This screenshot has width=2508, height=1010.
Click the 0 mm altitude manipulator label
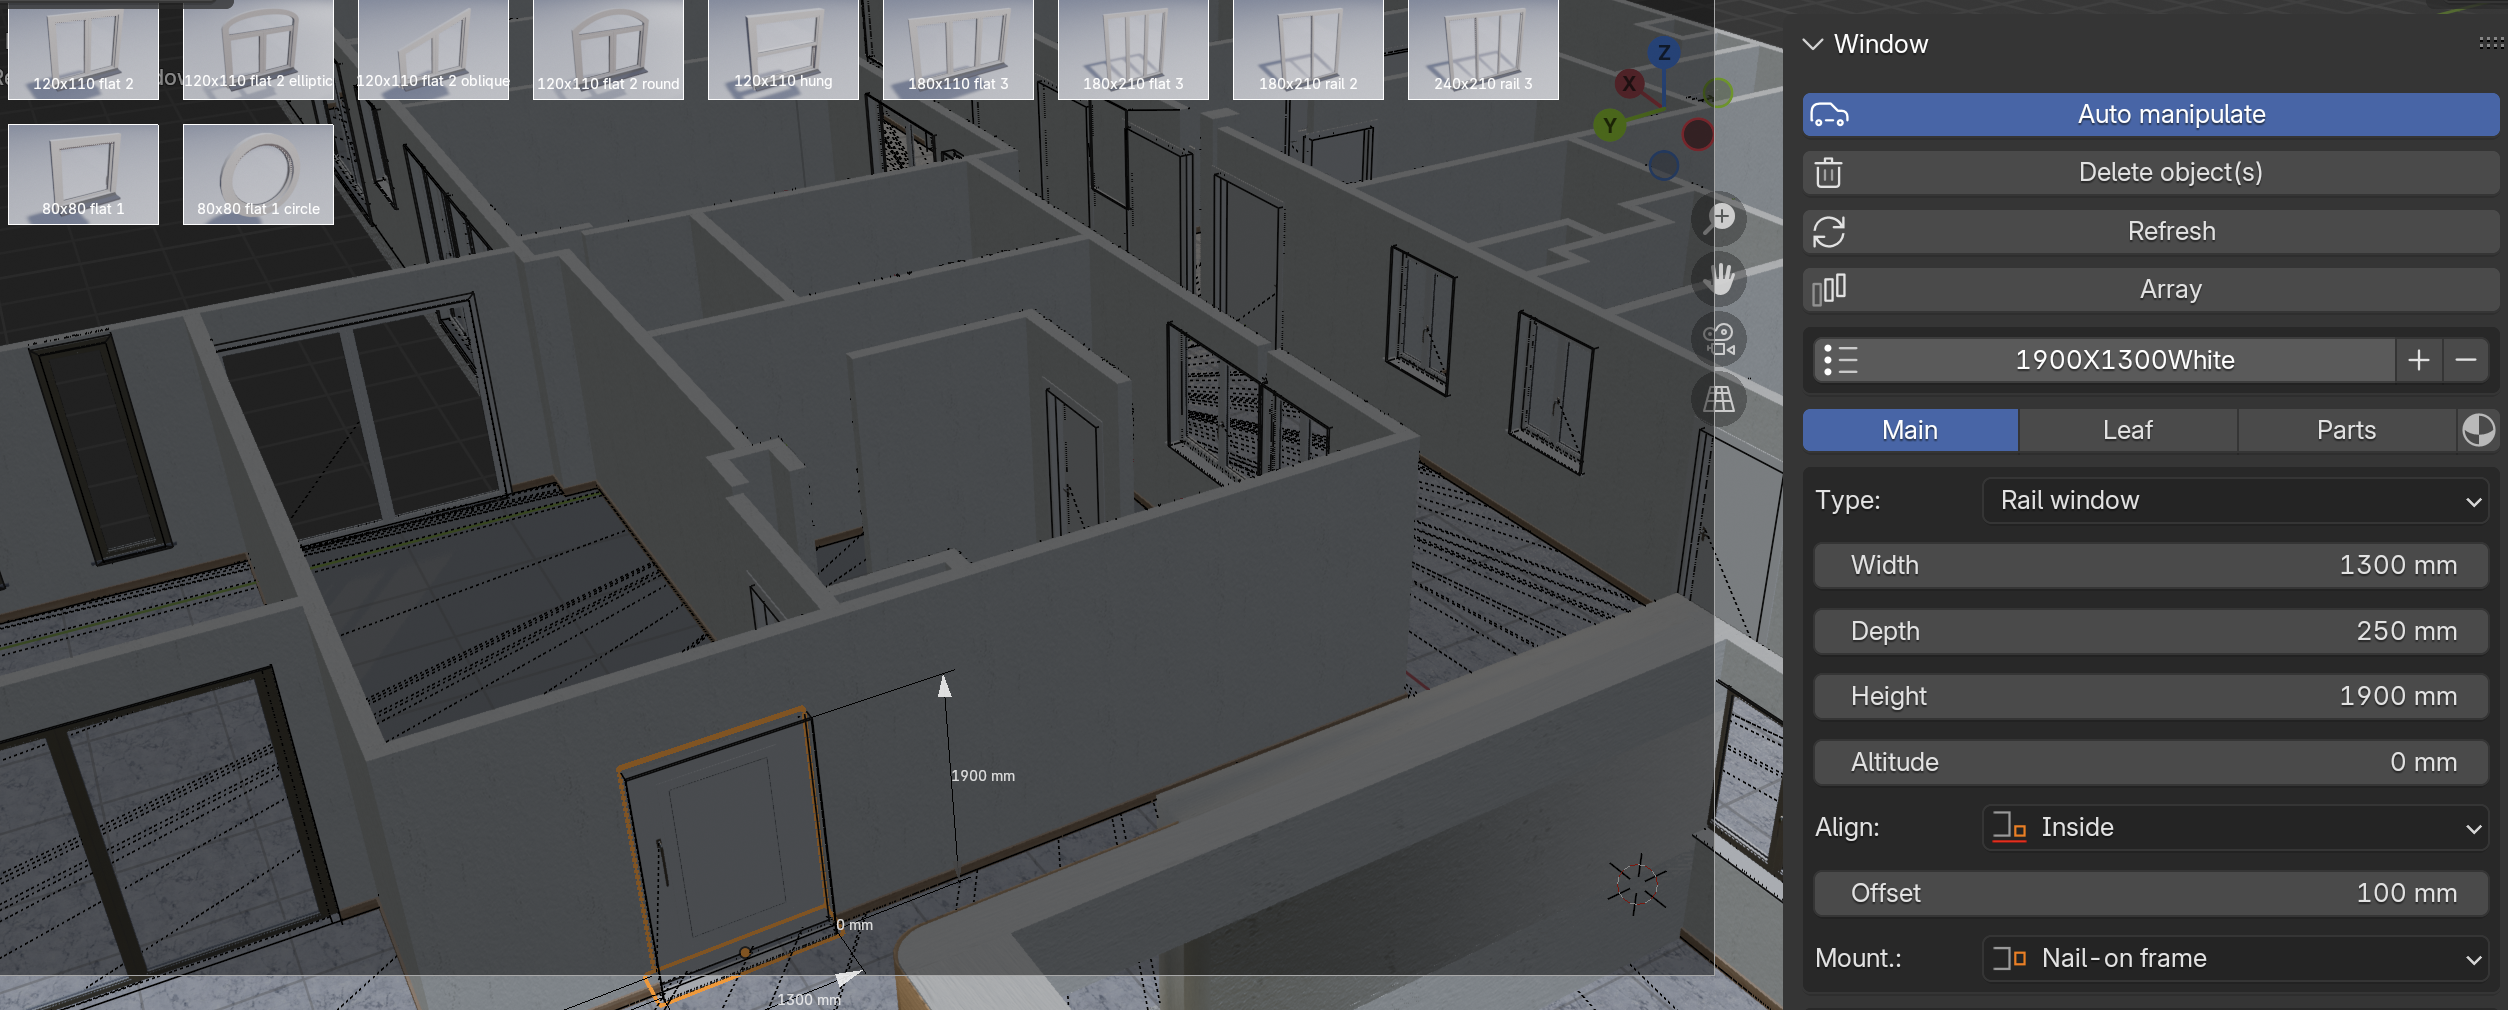(x=854, y=925)
